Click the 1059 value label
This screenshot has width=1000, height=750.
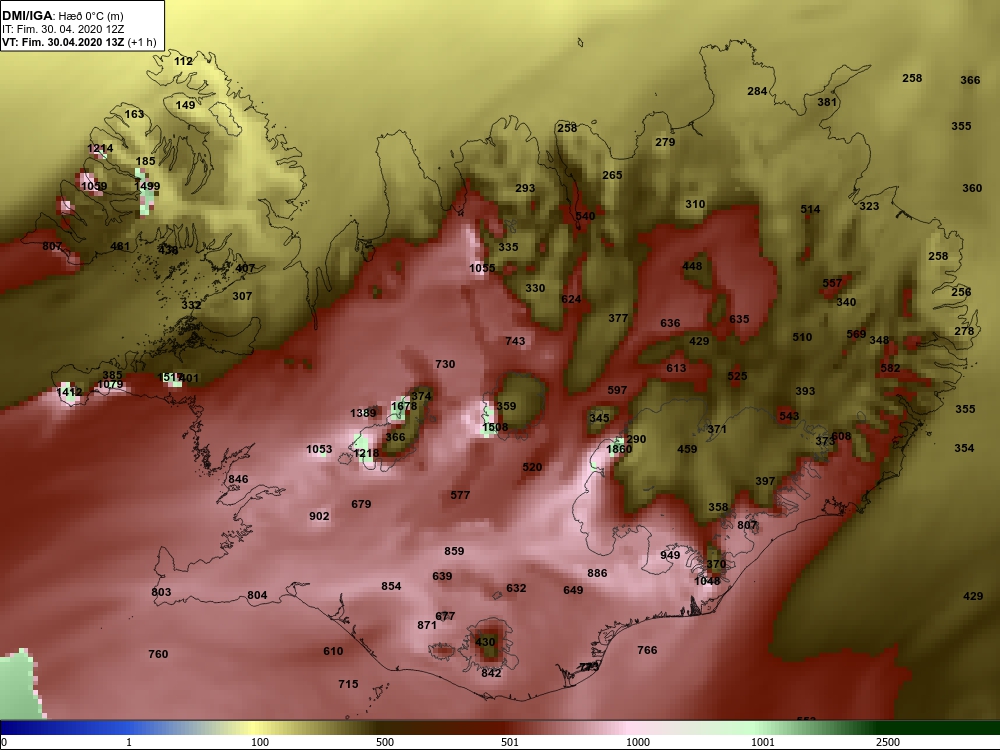click(94, 187)
